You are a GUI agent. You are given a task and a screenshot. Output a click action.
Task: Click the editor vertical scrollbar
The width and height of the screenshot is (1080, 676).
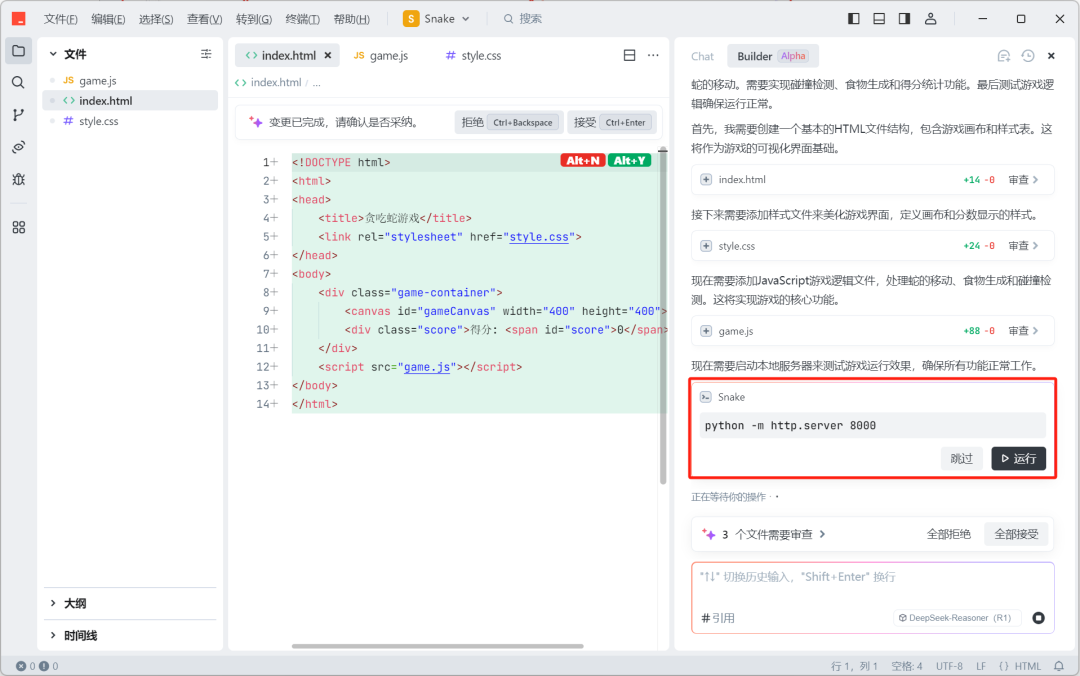click(663, 316)
